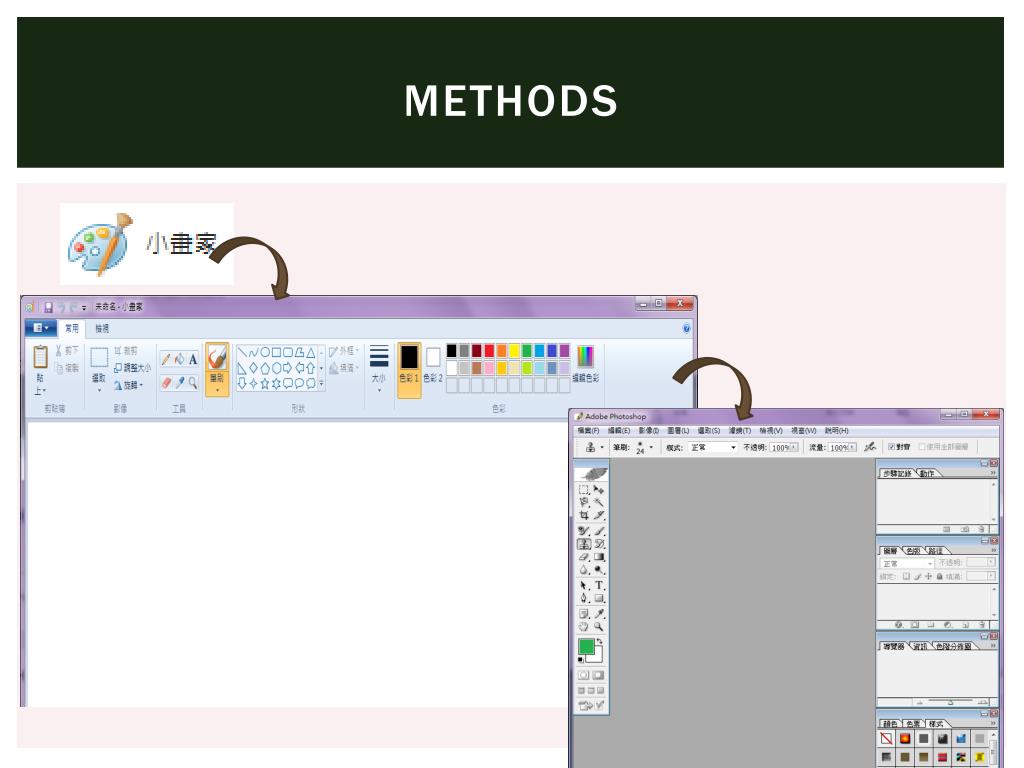Click the airbrush icon in Photoshop options bar

[x=870, y=447]
